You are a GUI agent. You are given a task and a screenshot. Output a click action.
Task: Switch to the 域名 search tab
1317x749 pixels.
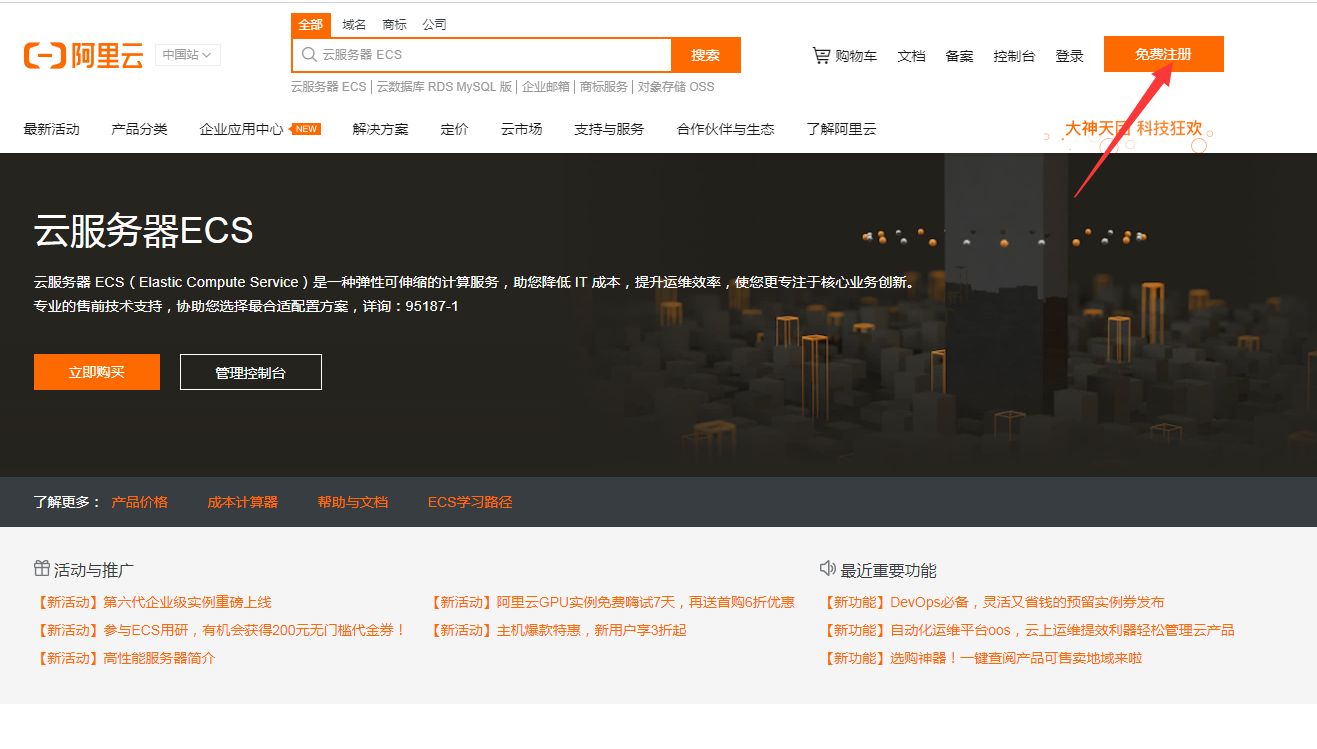(x=354, y=25)
